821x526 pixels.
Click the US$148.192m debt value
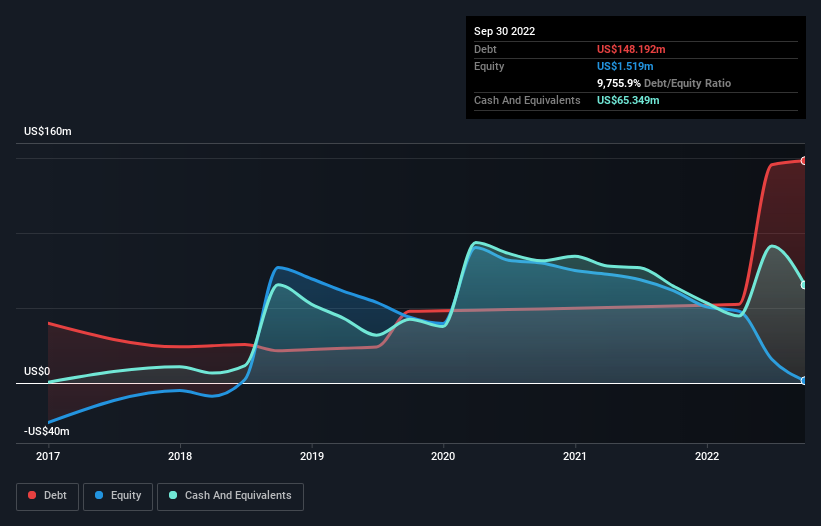click(631, 49)
